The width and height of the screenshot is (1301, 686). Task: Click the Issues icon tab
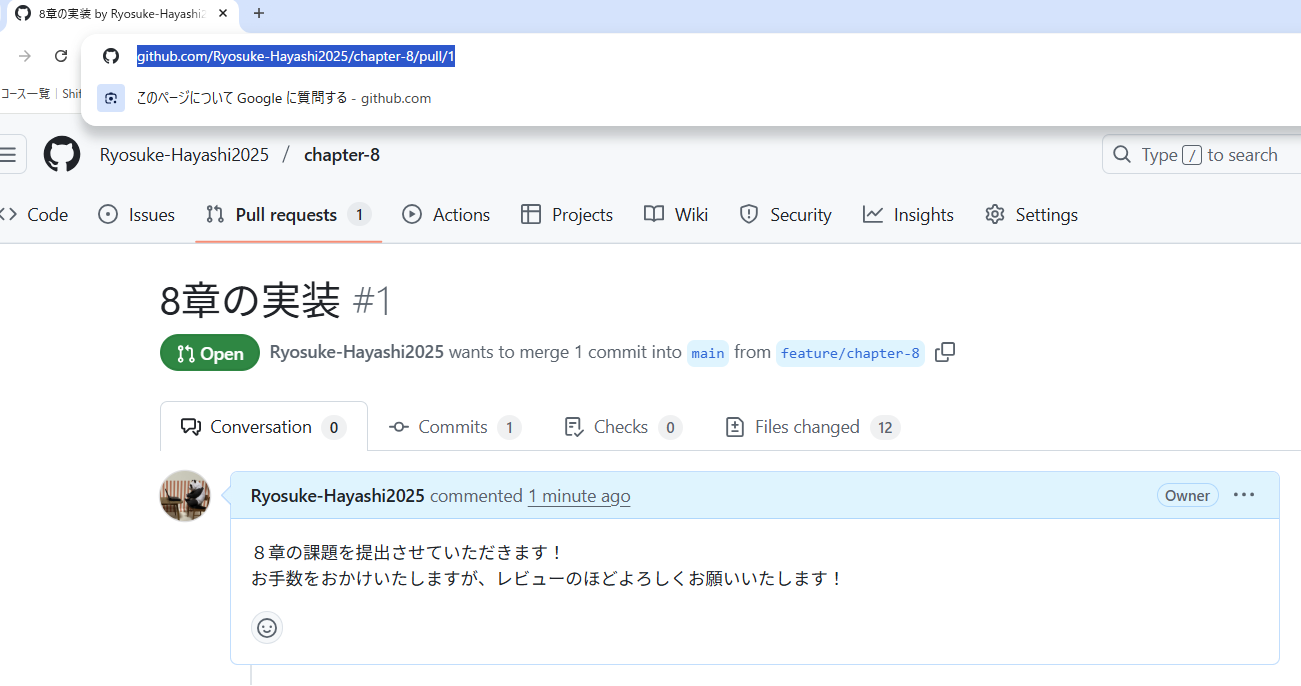click(110, 214)
